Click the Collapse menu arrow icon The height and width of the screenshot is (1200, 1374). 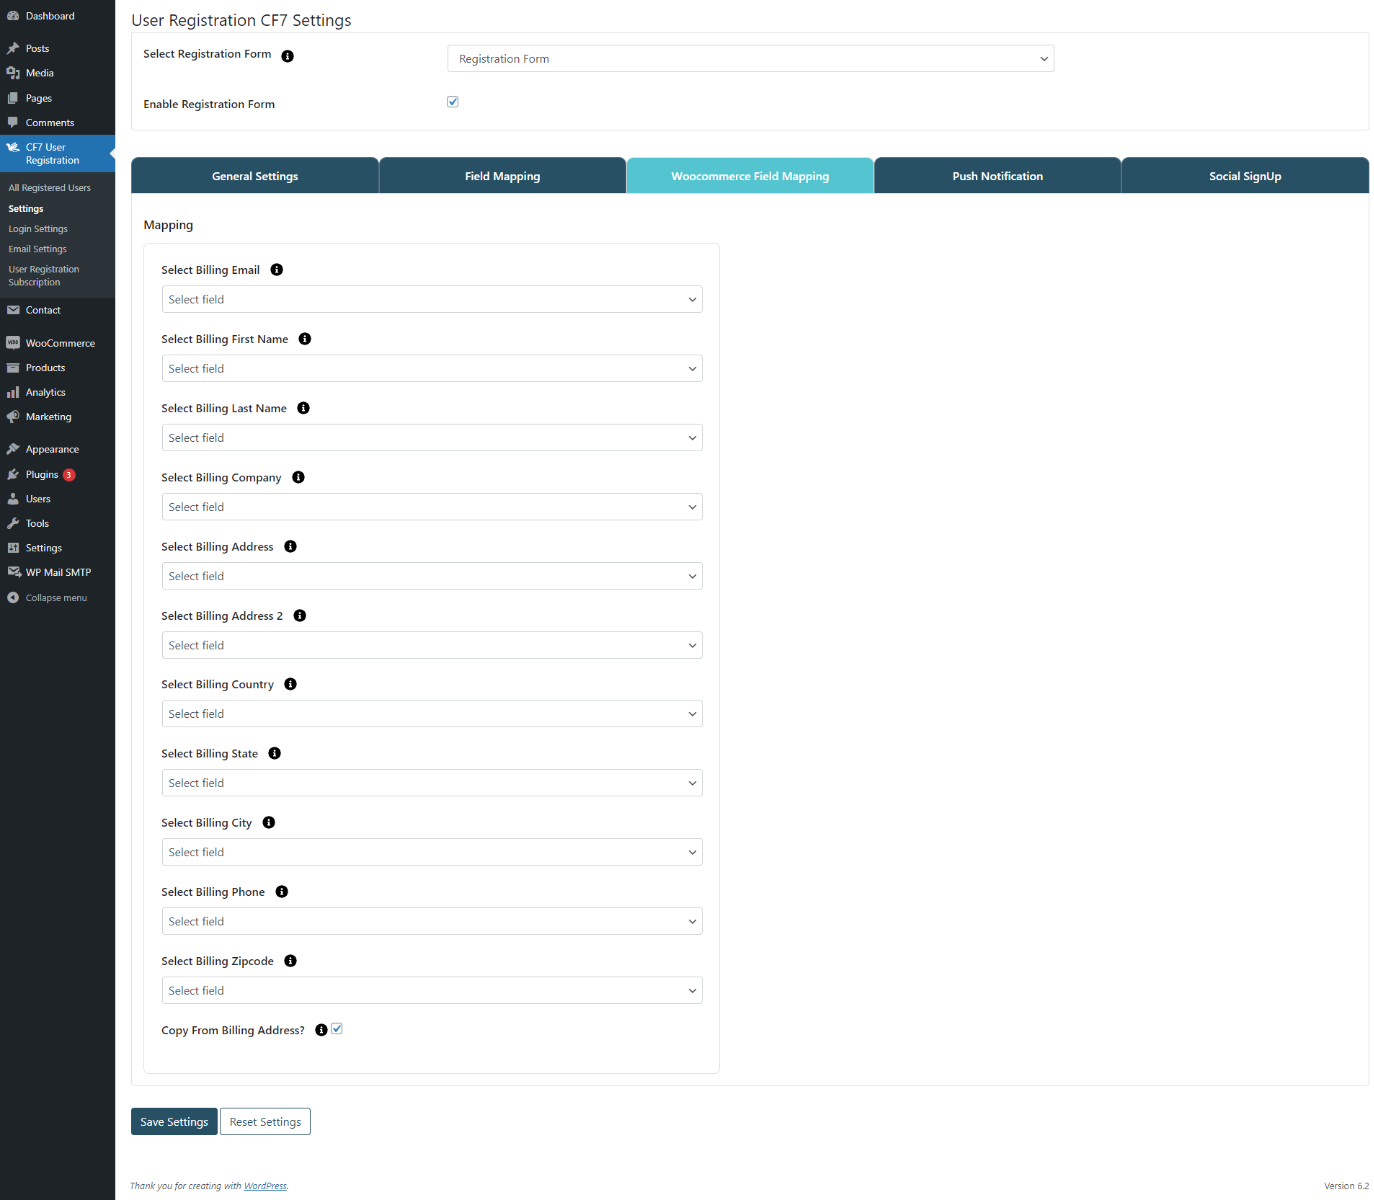[x=13, y=598]
